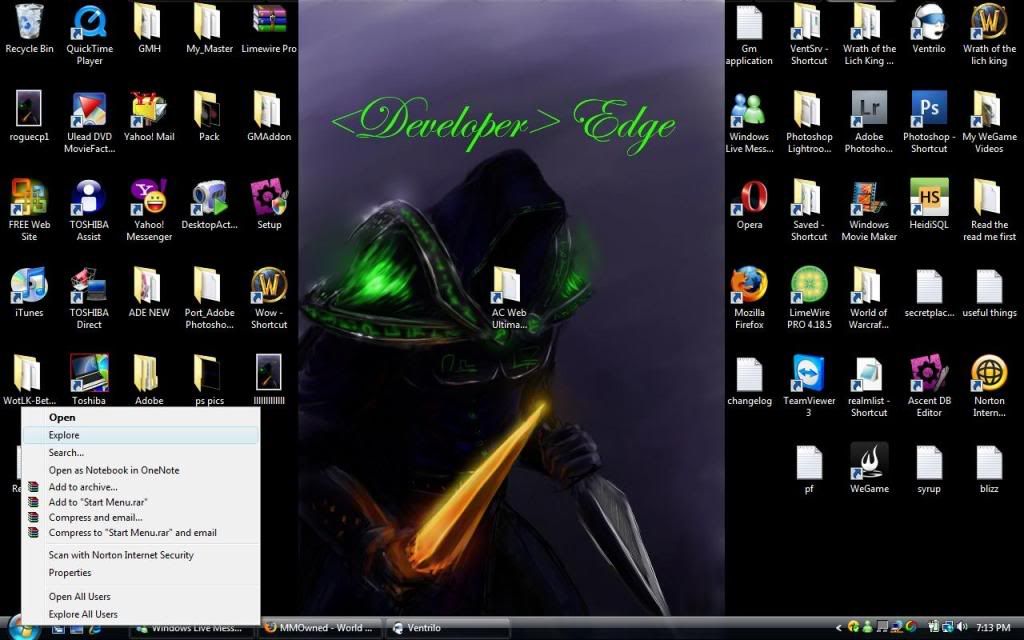The height and width of the screenshot is (640, 1024).
Task: Select Add to archive... menu entry
Action: pyautogui.click(x=141, y=487)
